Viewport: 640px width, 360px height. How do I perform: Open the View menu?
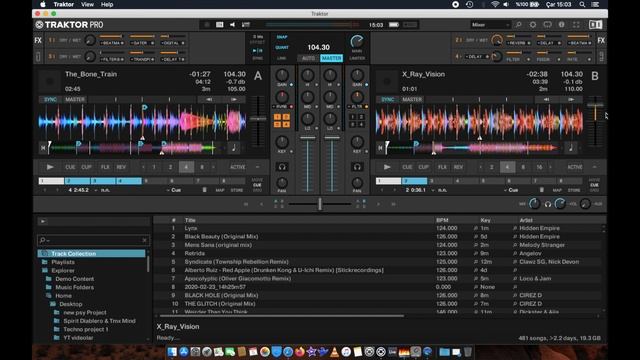tap(87, 4)
